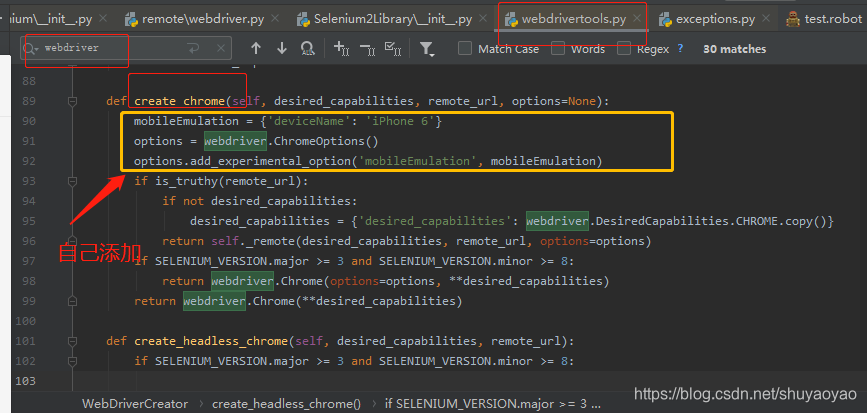Viewport: 867px width, 413px height.
Task: Click the Find All occurrences icon
Action: 308,49
